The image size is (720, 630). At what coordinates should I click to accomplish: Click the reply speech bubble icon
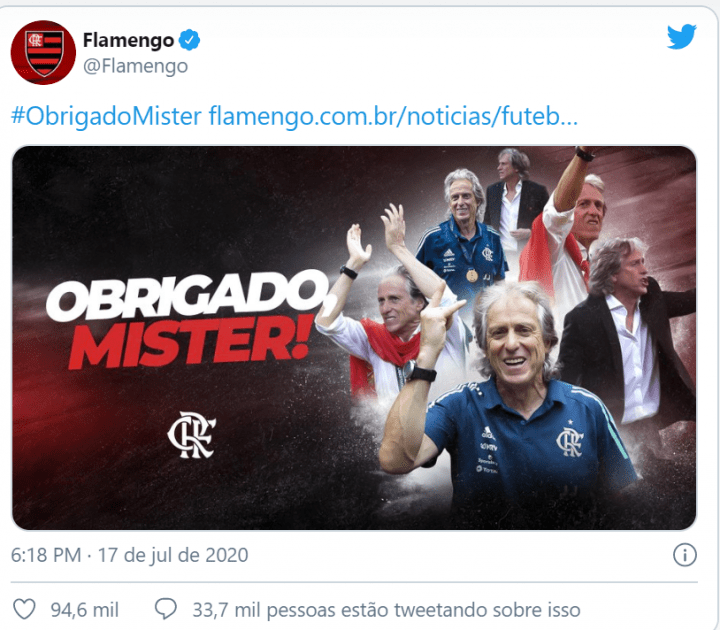(165, 609)
